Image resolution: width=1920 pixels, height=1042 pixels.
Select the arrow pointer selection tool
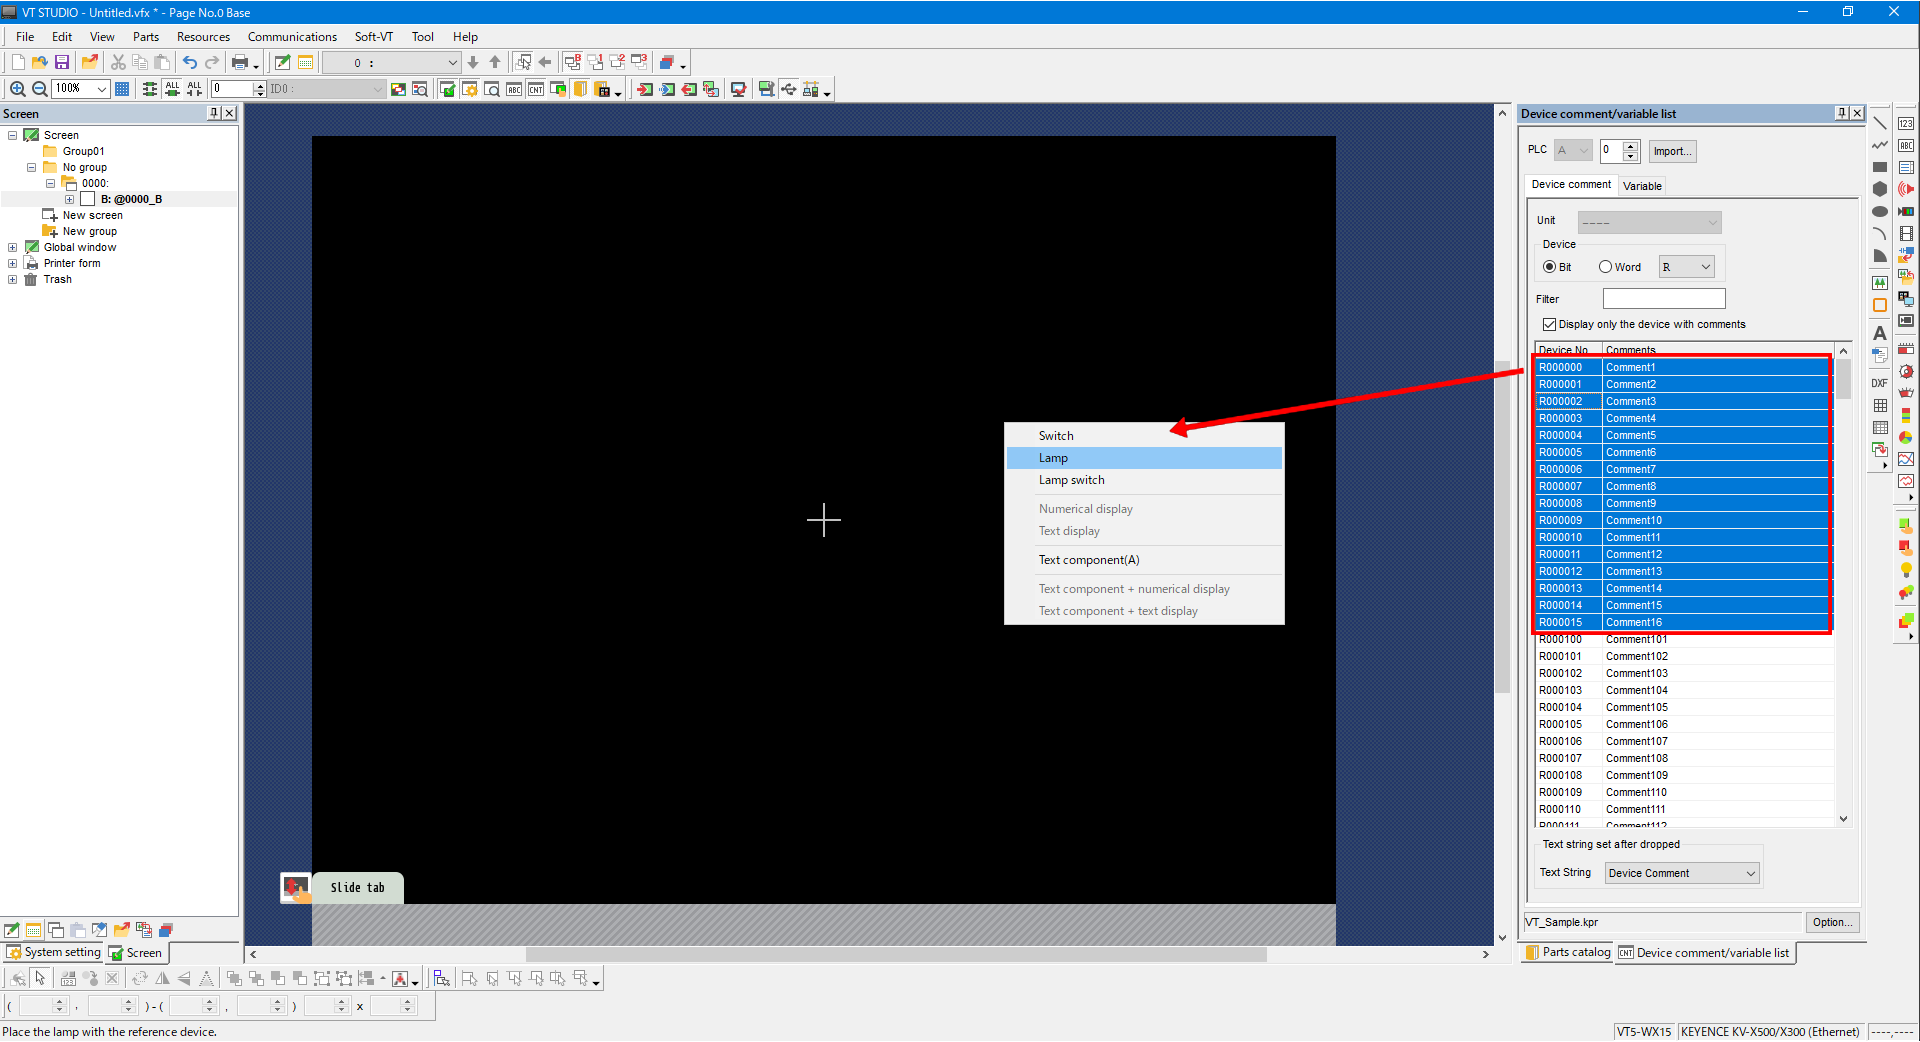40,978
